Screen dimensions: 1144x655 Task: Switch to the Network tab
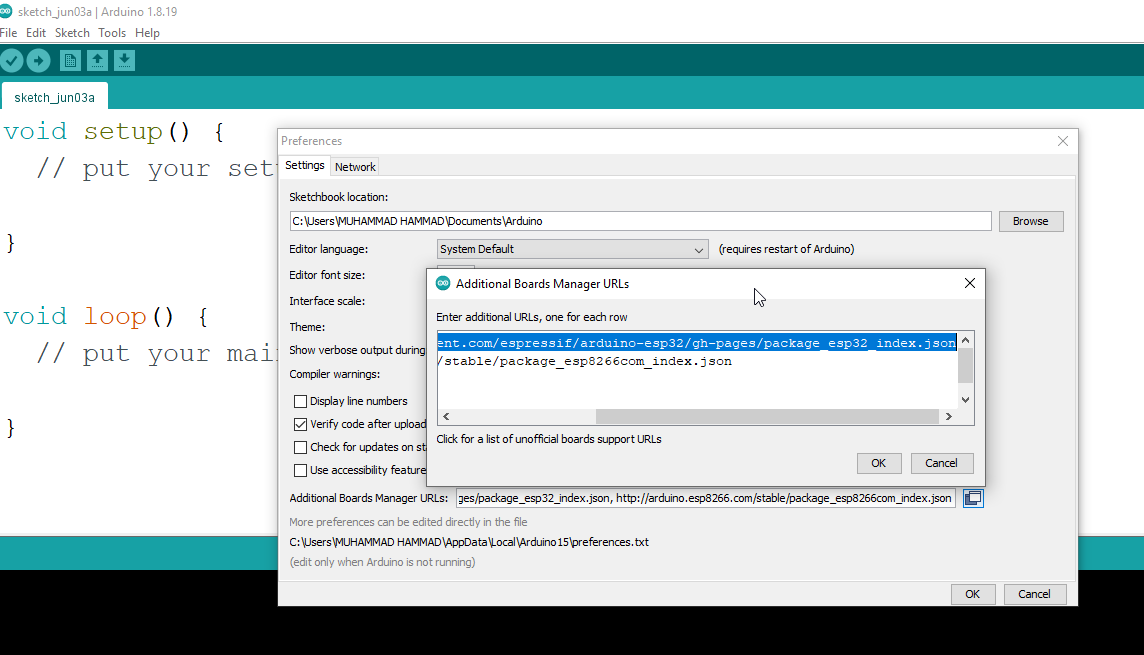355,167
